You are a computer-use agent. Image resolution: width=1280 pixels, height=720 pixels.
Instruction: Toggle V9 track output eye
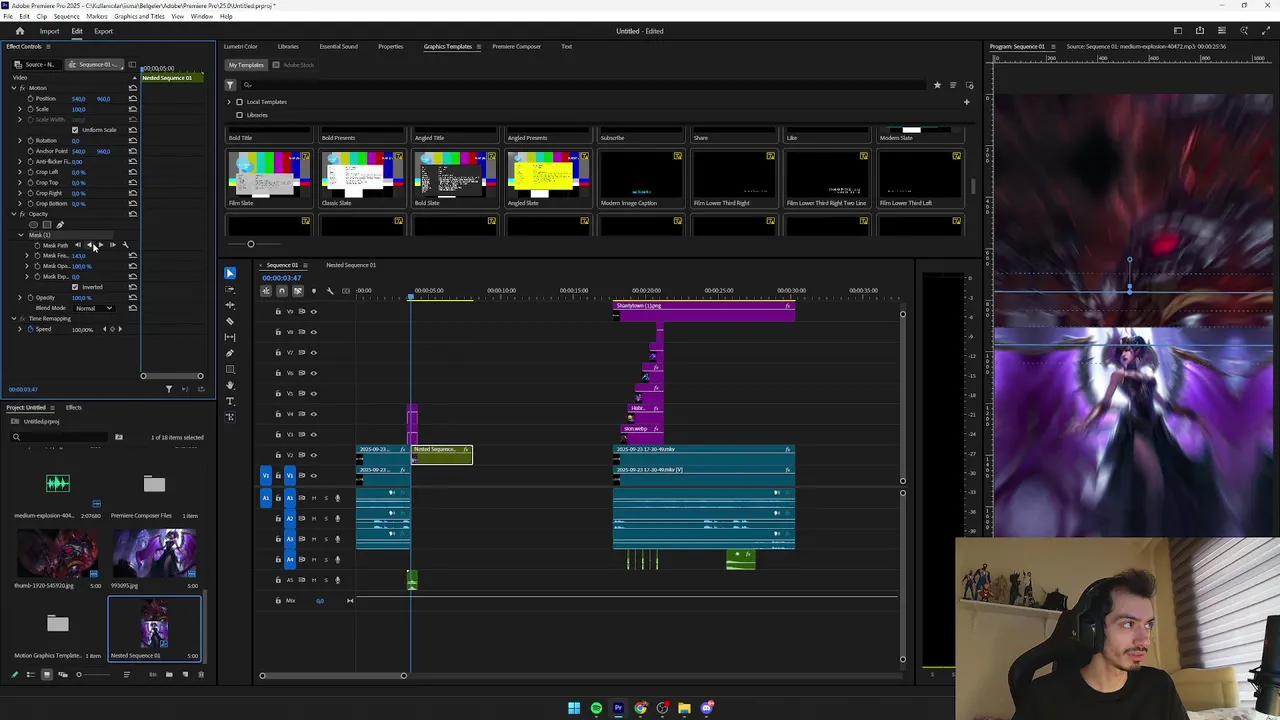point(313,311)
